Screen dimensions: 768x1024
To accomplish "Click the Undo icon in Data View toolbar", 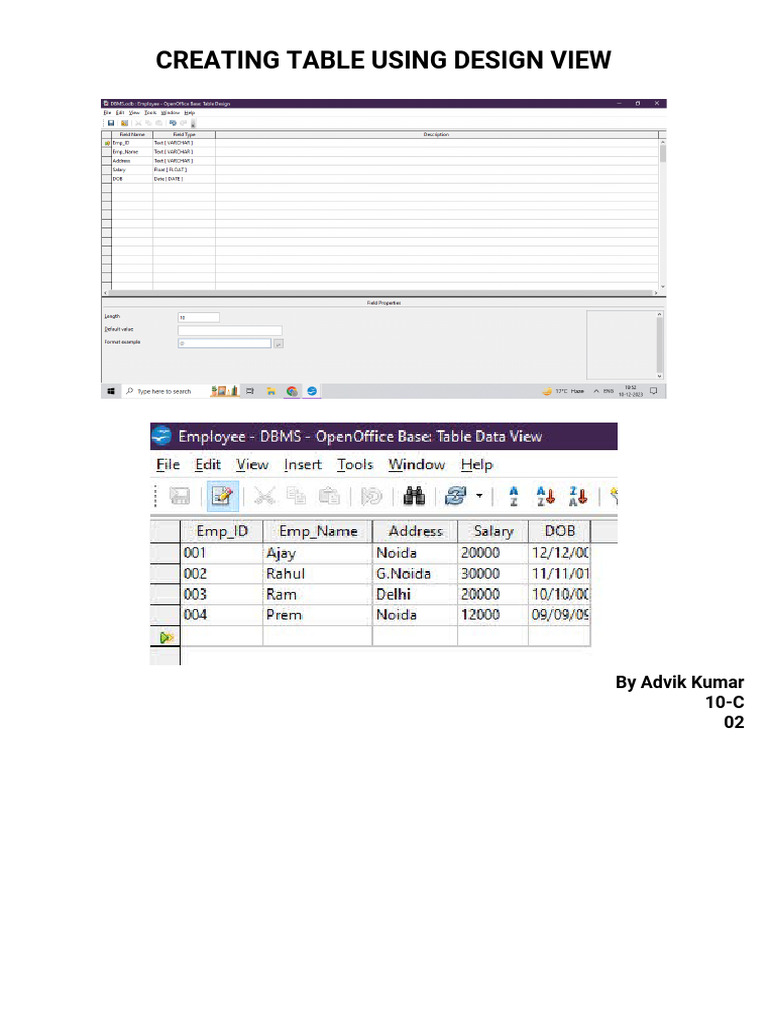I will 371,496.
